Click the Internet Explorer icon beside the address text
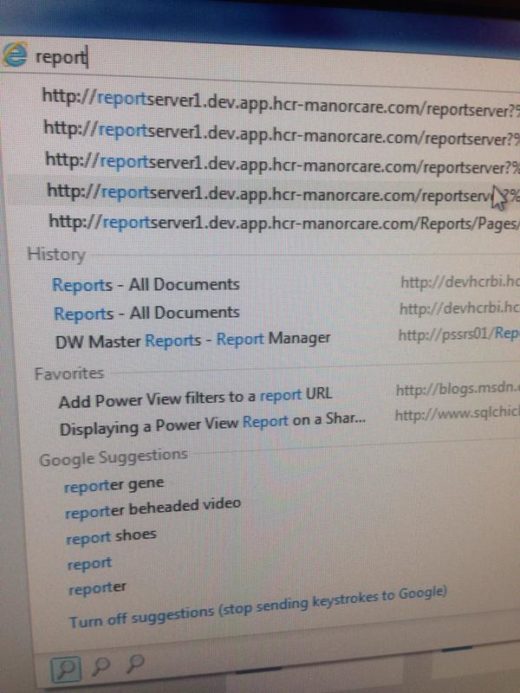Screen dimensions: 520x693 14,54
